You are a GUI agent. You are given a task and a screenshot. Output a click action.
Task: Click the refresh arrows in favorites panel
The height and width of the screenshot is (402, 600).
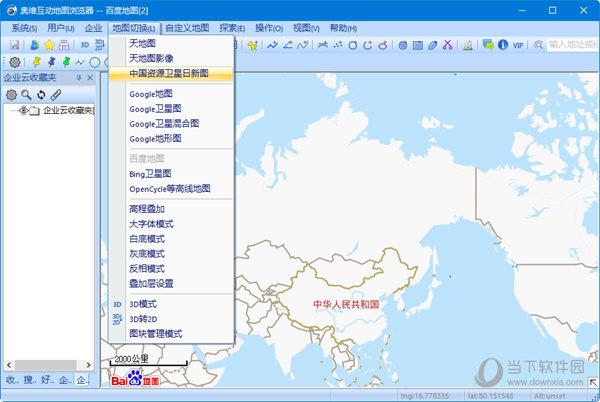click(41, 94)
